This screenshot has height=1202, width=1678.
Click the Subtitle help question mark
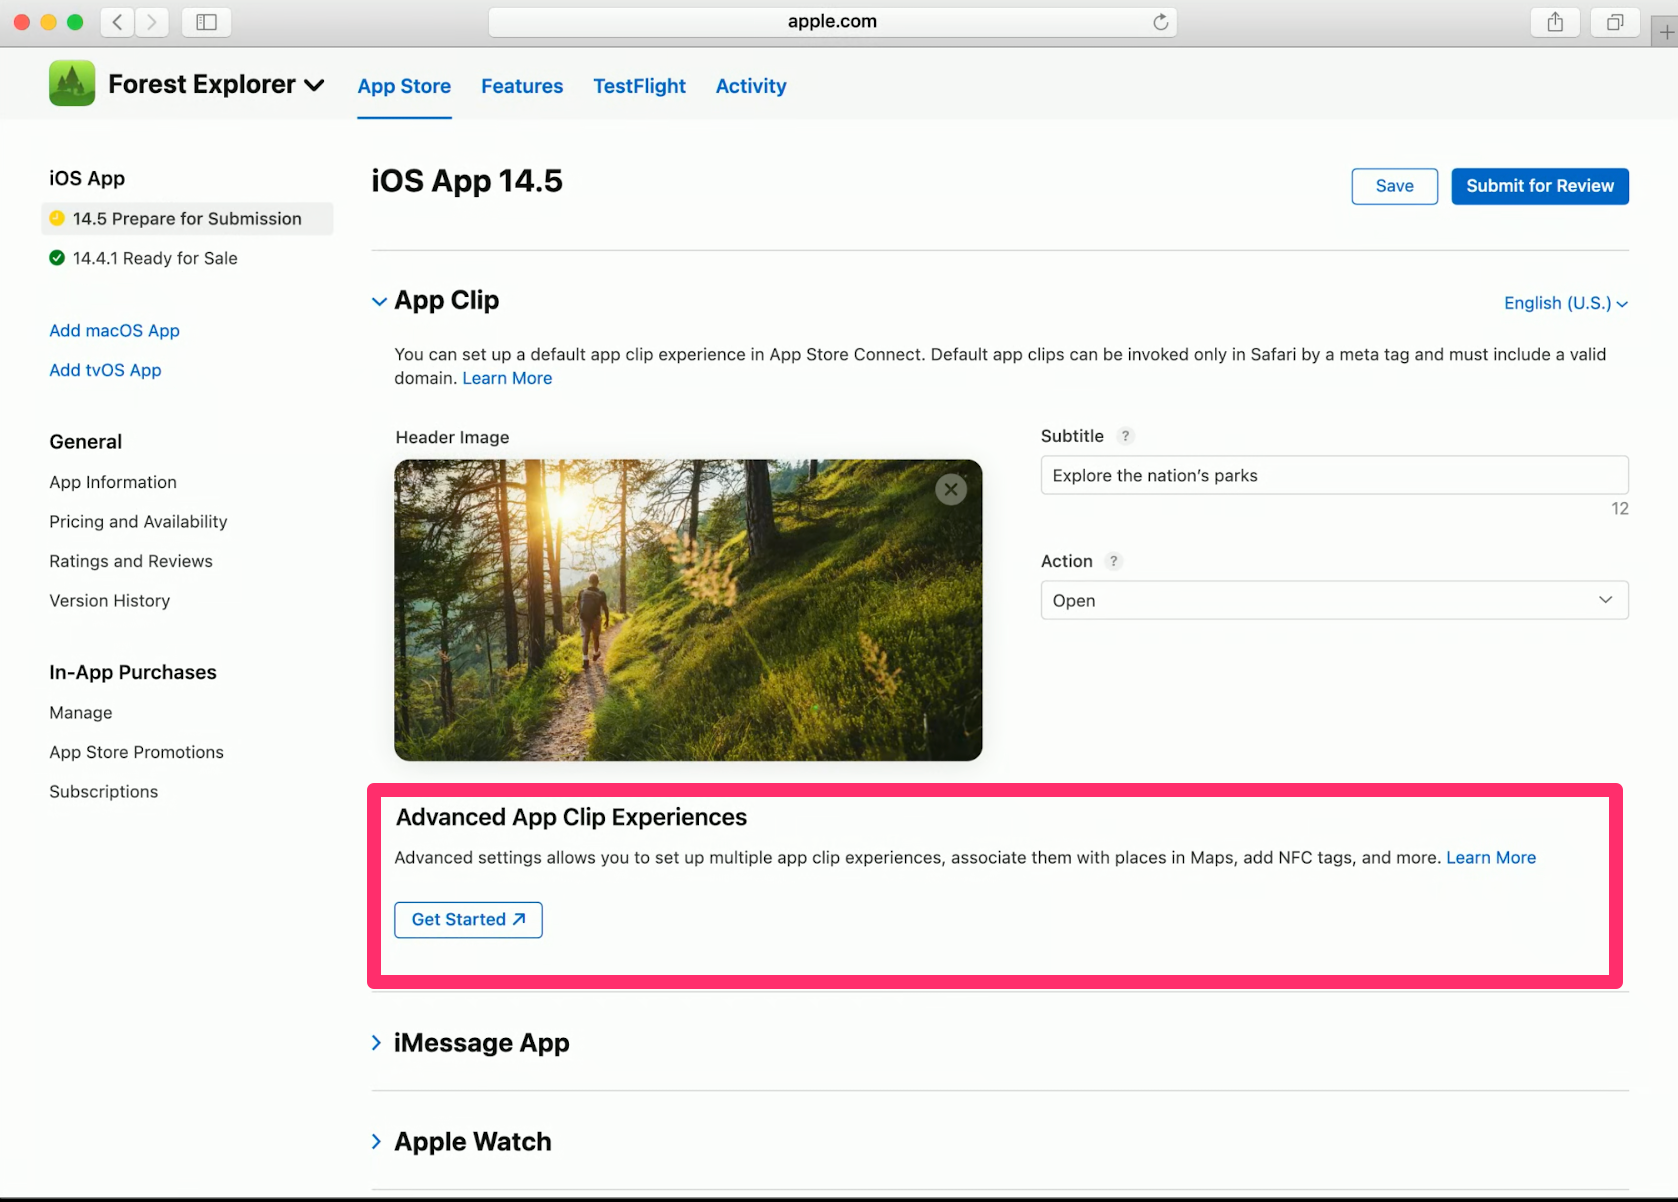1126,436
